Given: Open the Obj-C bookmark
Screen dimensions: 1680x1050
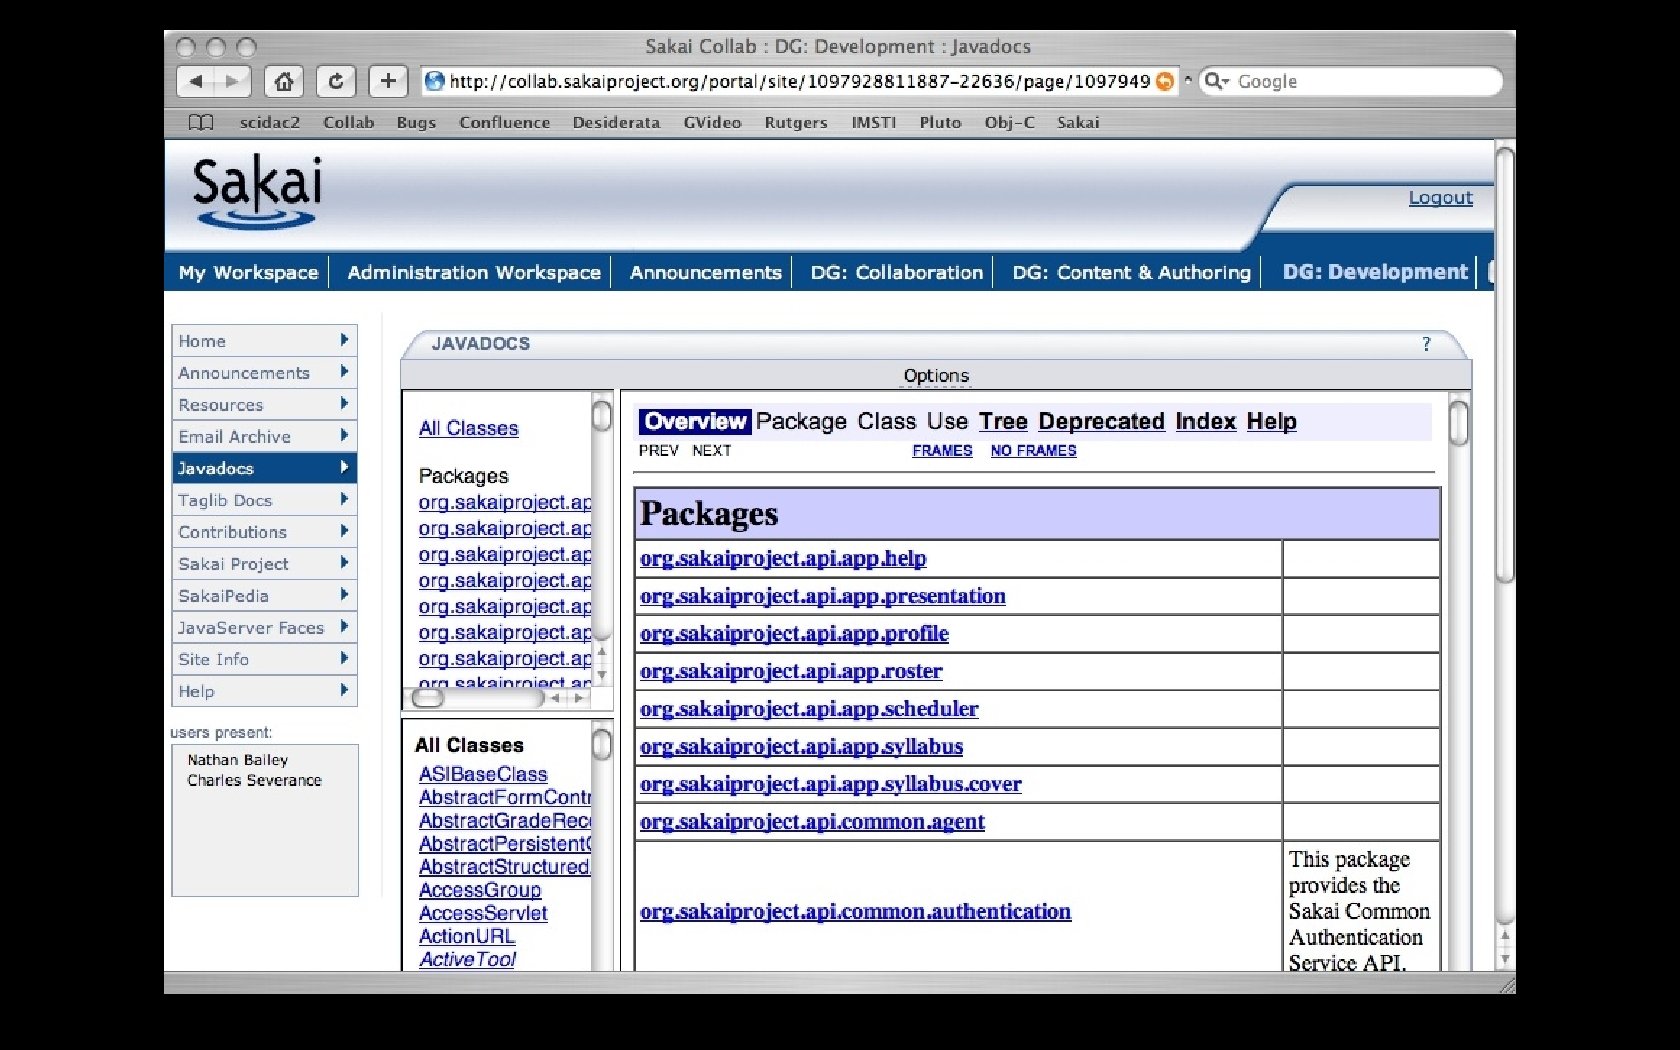Looking at the screenshot, I should [x=1009, y=122].
